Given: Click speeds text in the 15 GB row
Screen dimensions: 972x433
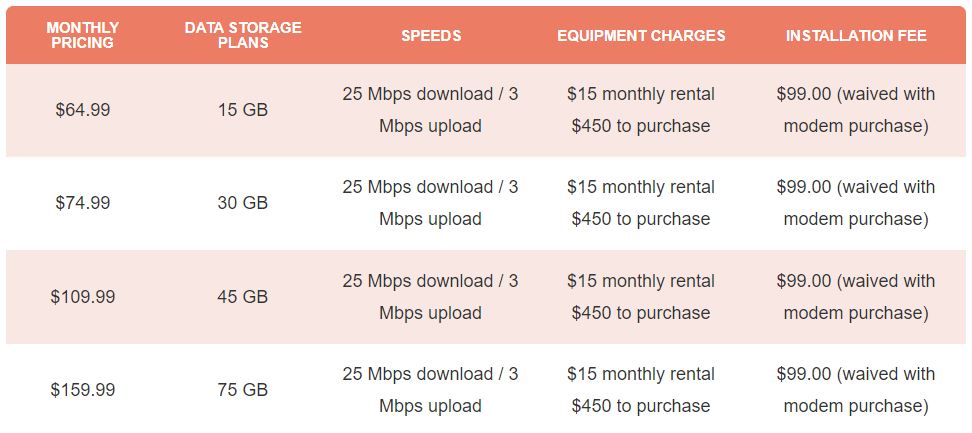Looking at the screenshot, I should [431, 110].
